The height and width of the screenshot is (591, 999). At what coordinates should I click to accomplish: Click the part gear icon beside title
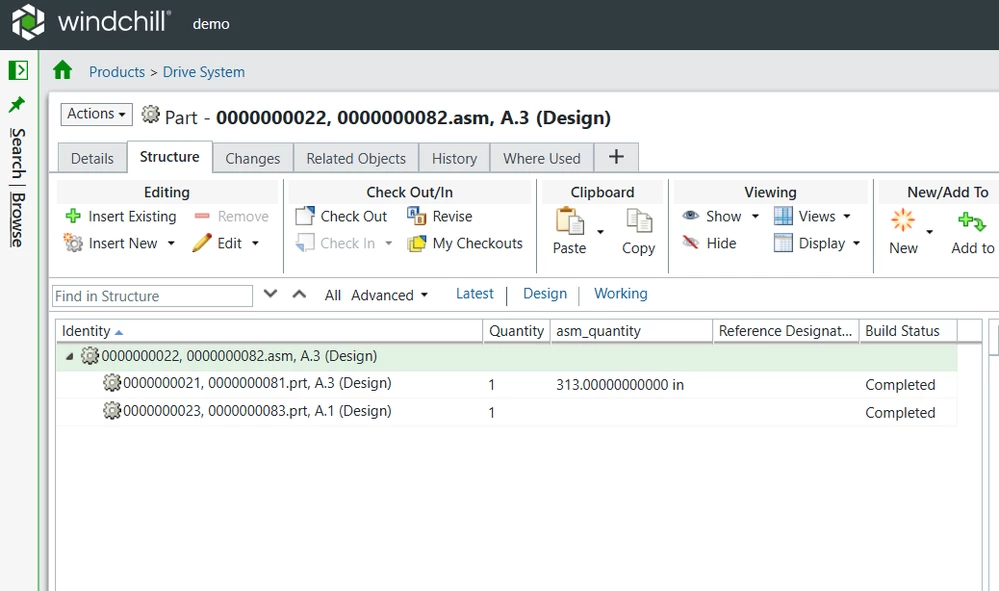pyautogui.click(x=150, y=115)
